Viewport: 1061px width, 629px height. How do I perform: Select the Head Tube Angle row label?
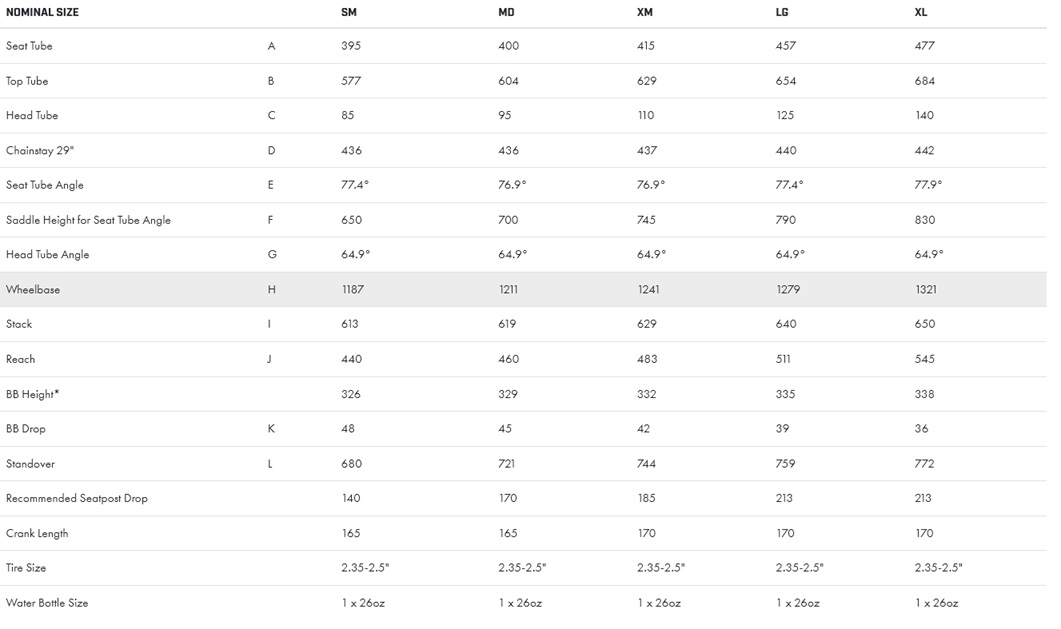(x=47, y=255)
